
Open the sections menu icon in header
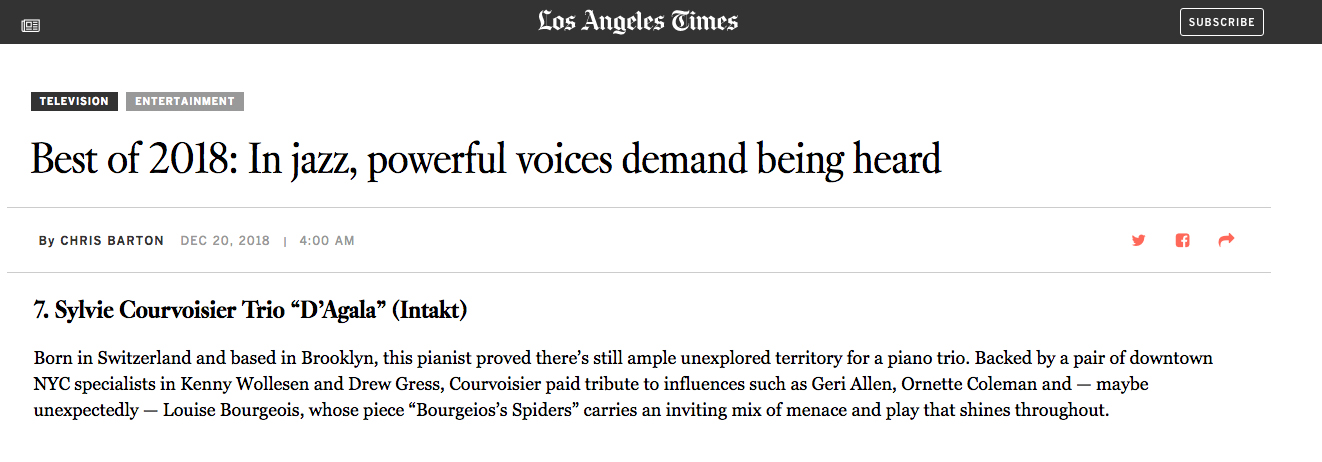click(31, 24)
